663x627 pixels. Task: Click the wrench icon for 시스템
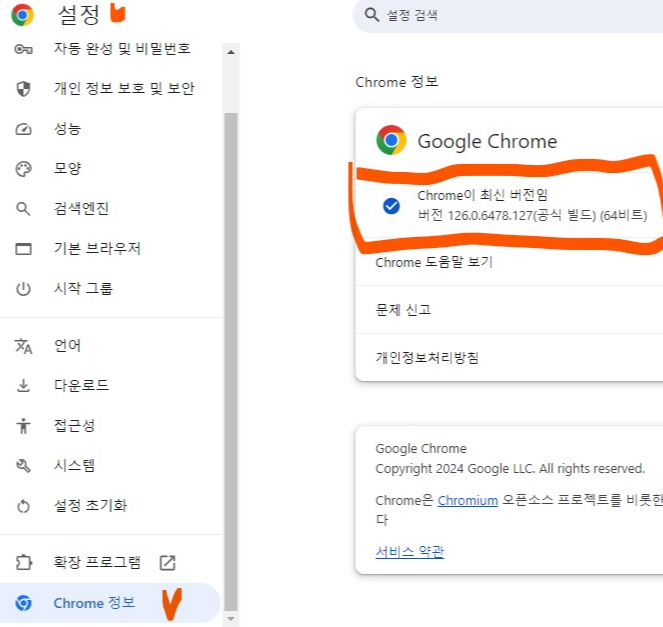pyautogui.click(x=23, y=466)
